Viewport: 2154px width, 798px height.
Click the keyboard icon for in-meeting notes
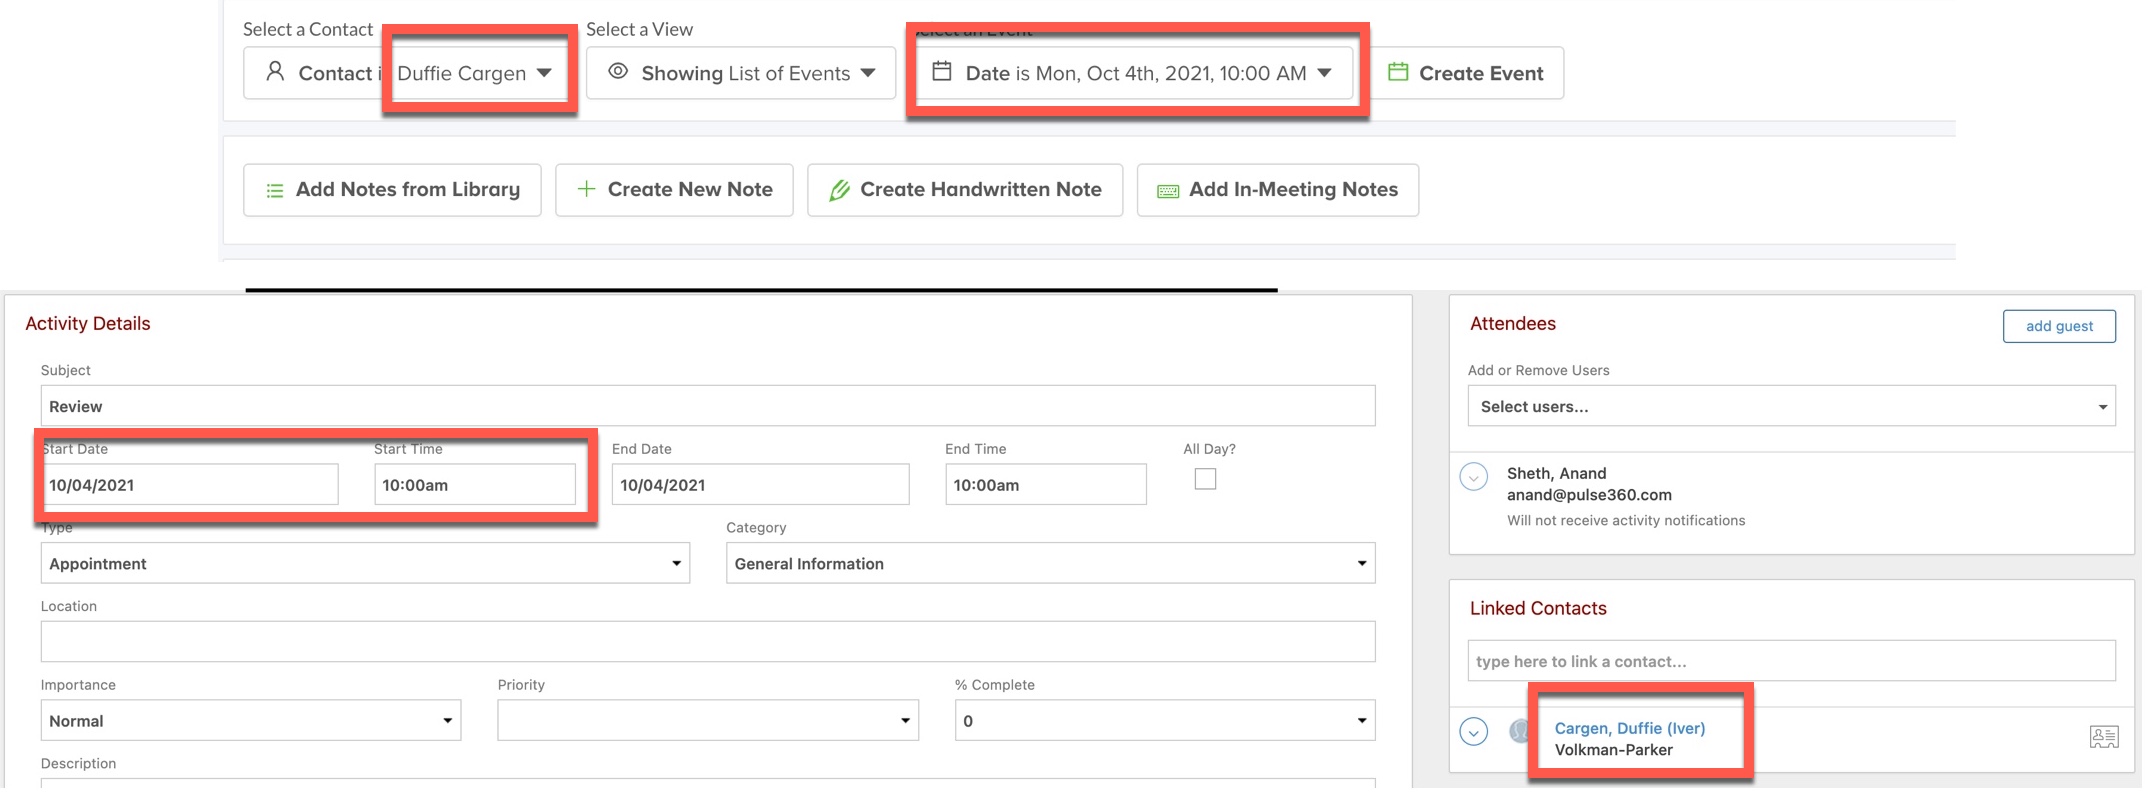[x=1167, y=191]
